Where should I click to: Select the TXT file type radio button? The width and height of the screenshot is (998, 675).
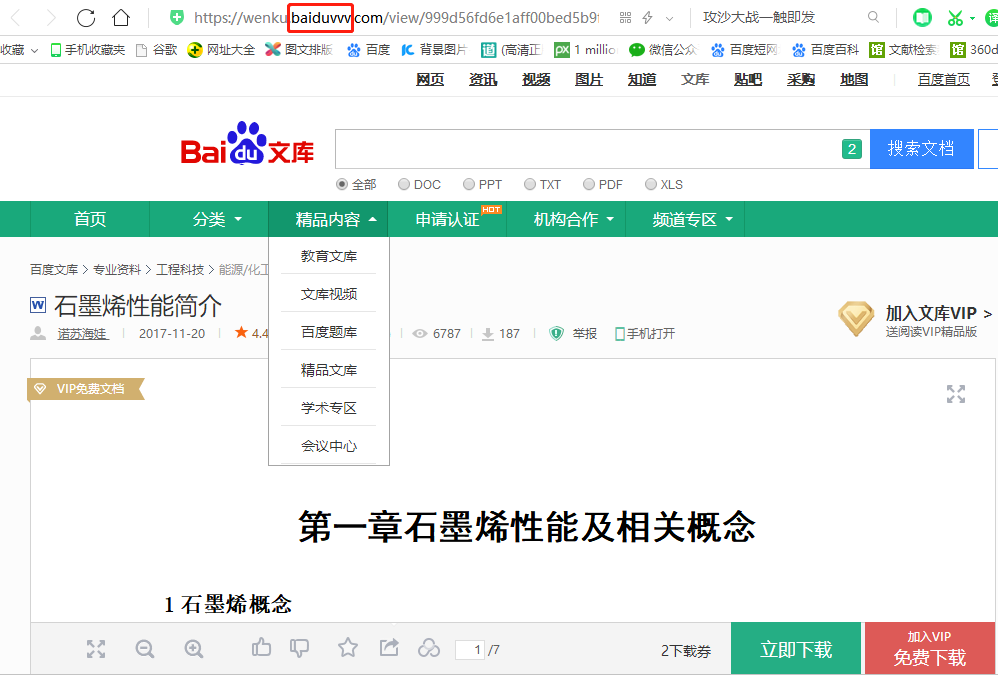(x=530, y=184)
